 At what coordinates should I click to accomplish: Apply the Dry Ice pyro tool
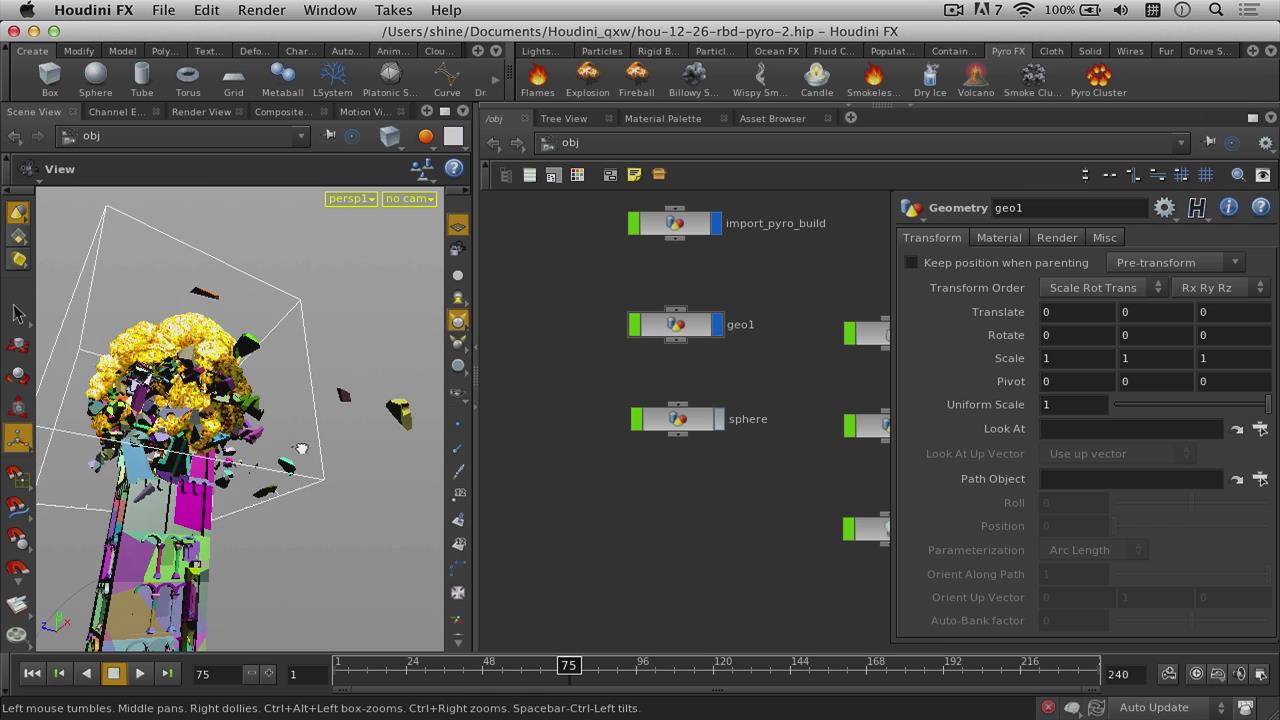[x=929, y=80]
